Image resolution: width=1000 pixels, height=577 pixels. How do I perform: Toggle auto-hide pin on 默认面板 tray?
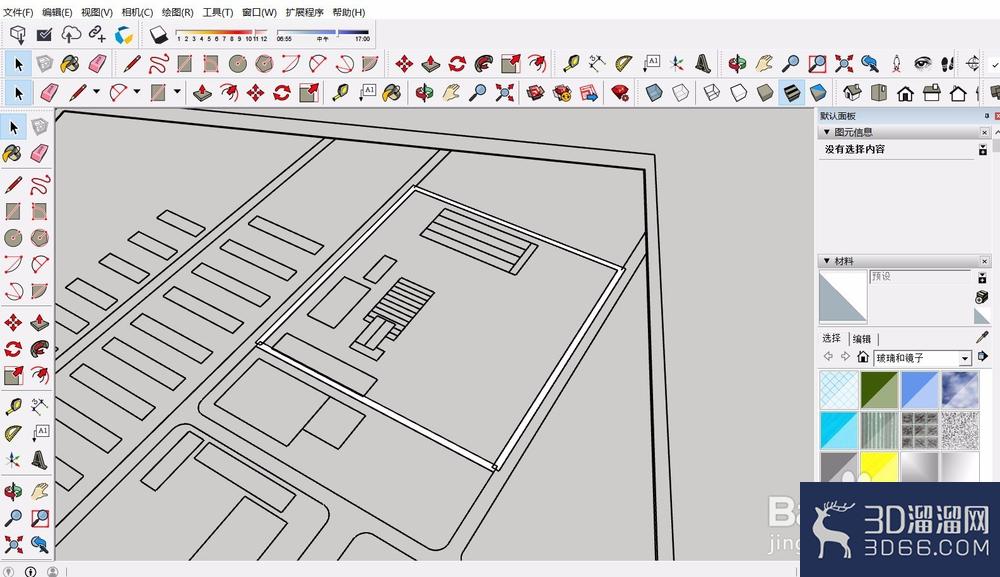click(x=987, y=115)
